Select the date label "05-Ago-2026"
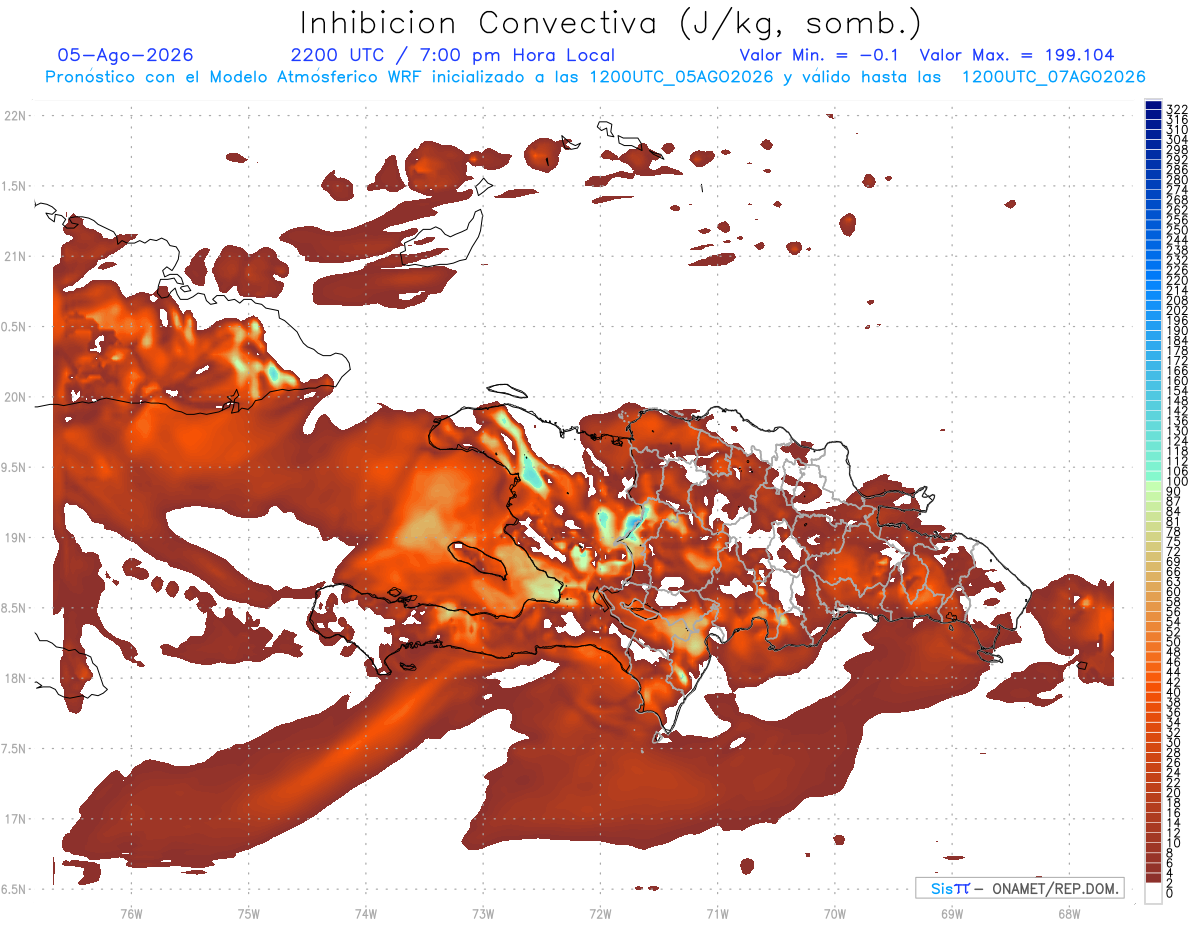This screenshot has width=1200, height=927. tap(126, 55)
